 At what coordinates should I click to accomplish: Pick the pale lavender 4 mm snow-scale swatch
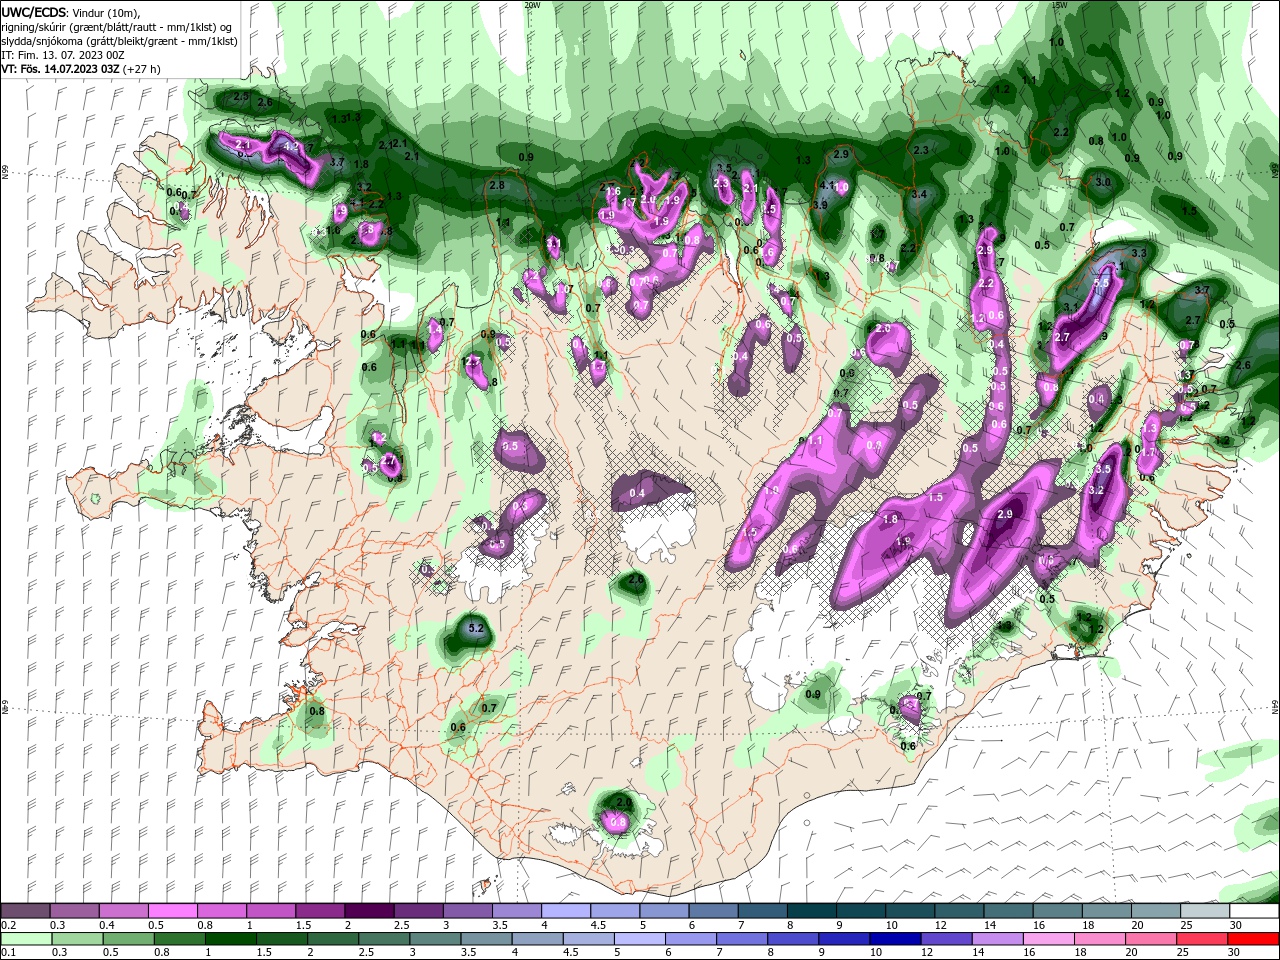[566, 911]
